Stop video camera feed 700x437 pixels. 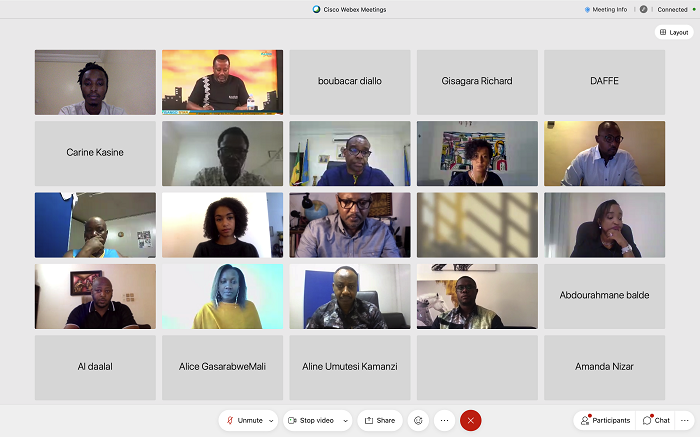[x=311, y=420]
